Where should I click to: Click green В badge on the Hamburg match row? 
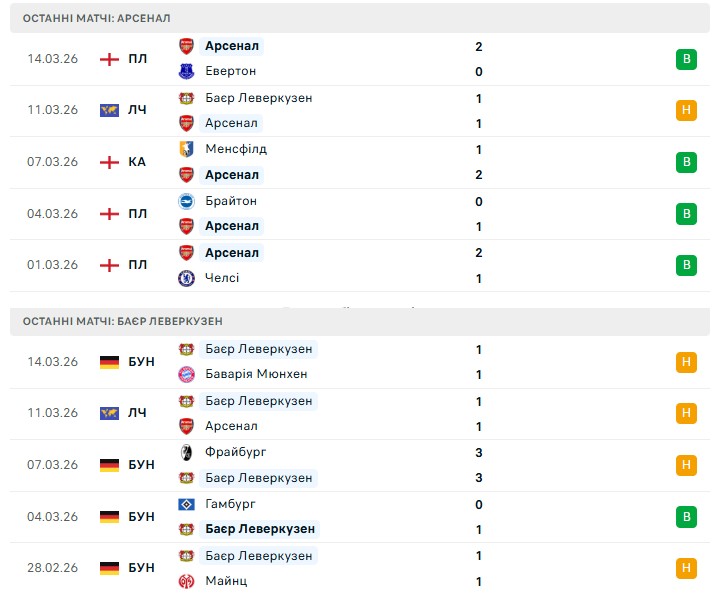686,517
